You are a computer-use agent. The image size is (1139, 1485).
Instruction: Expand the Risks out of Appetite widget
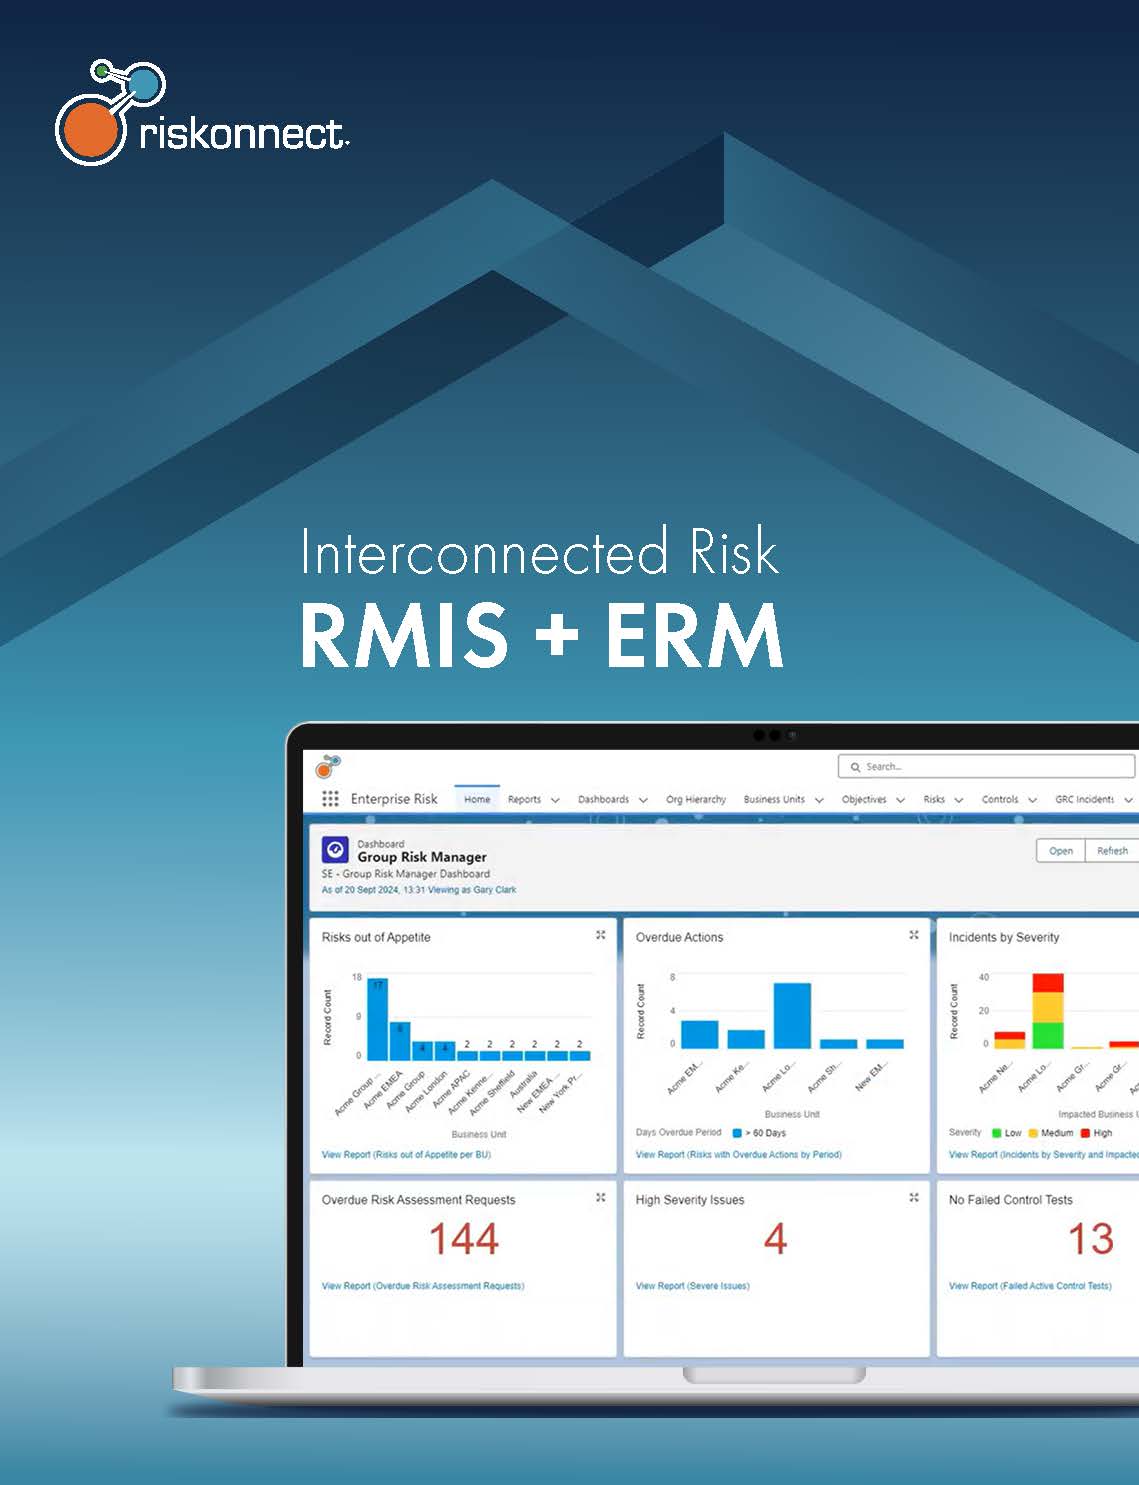click(600, 935)
